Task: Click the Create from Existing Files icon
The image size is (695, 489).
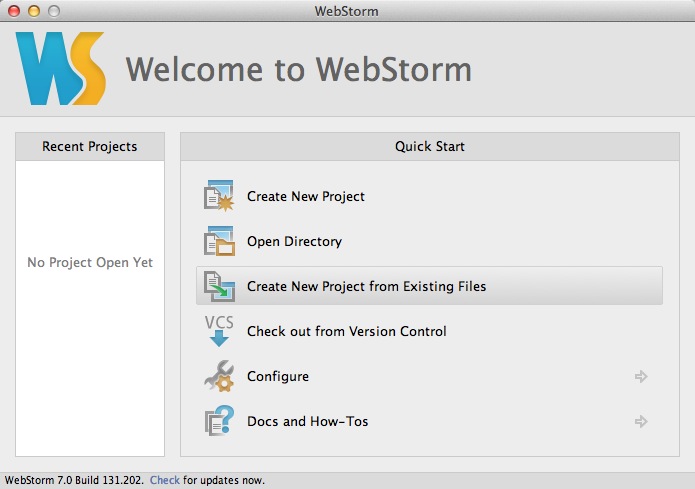Action: click(219, 286)
